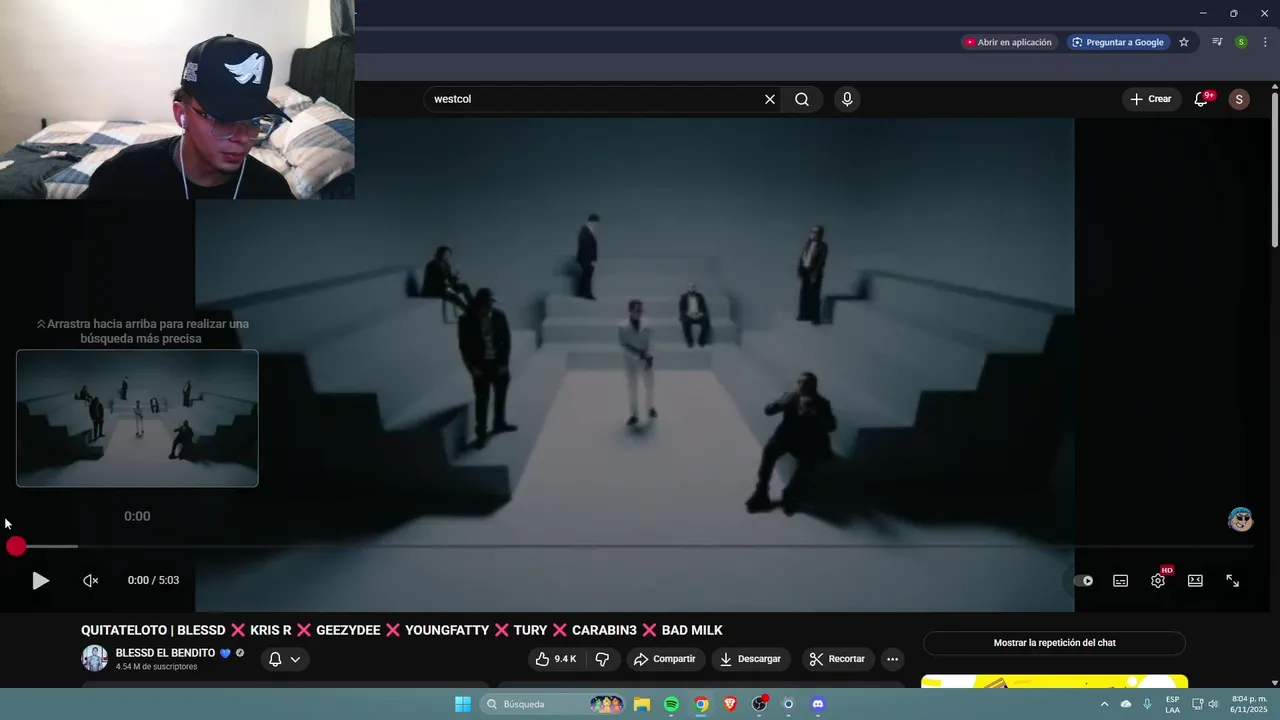The width and height of the screenshot is (1280, 720).
Task: Click the video title QUITATELOTO text
Action: pos(401,630)
